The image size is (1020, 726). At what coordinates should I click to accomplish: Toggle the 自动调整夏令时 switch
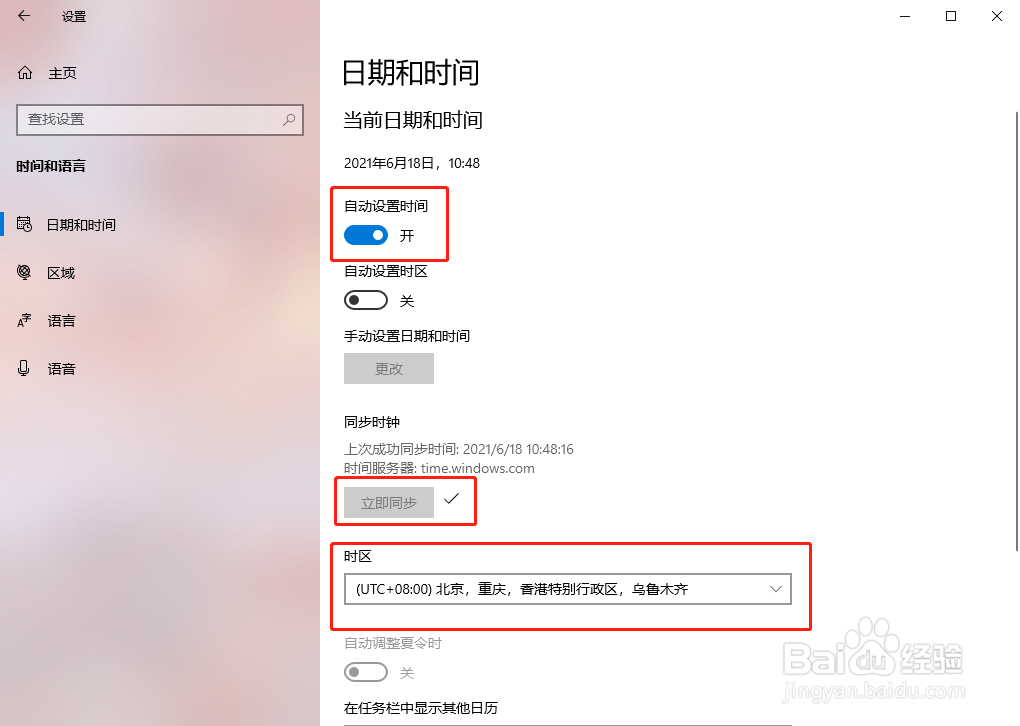tap(366, 672)
